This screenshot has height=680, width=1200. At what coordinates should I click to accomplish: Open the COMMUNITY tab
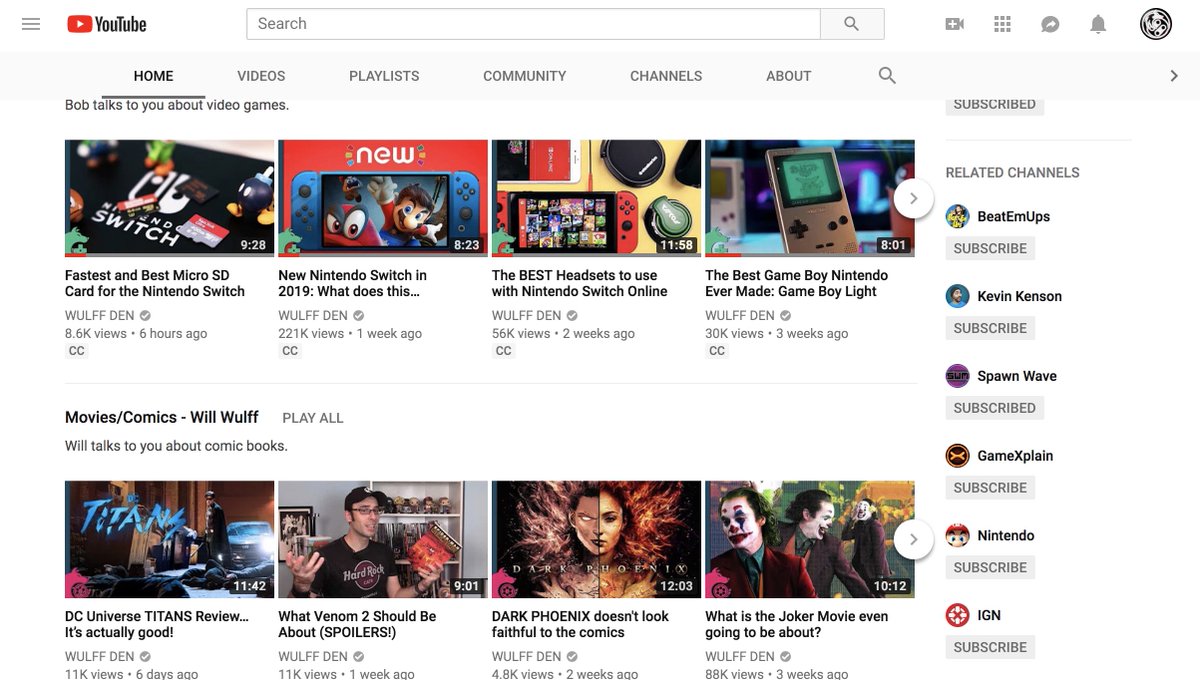(x=525, y=76)
